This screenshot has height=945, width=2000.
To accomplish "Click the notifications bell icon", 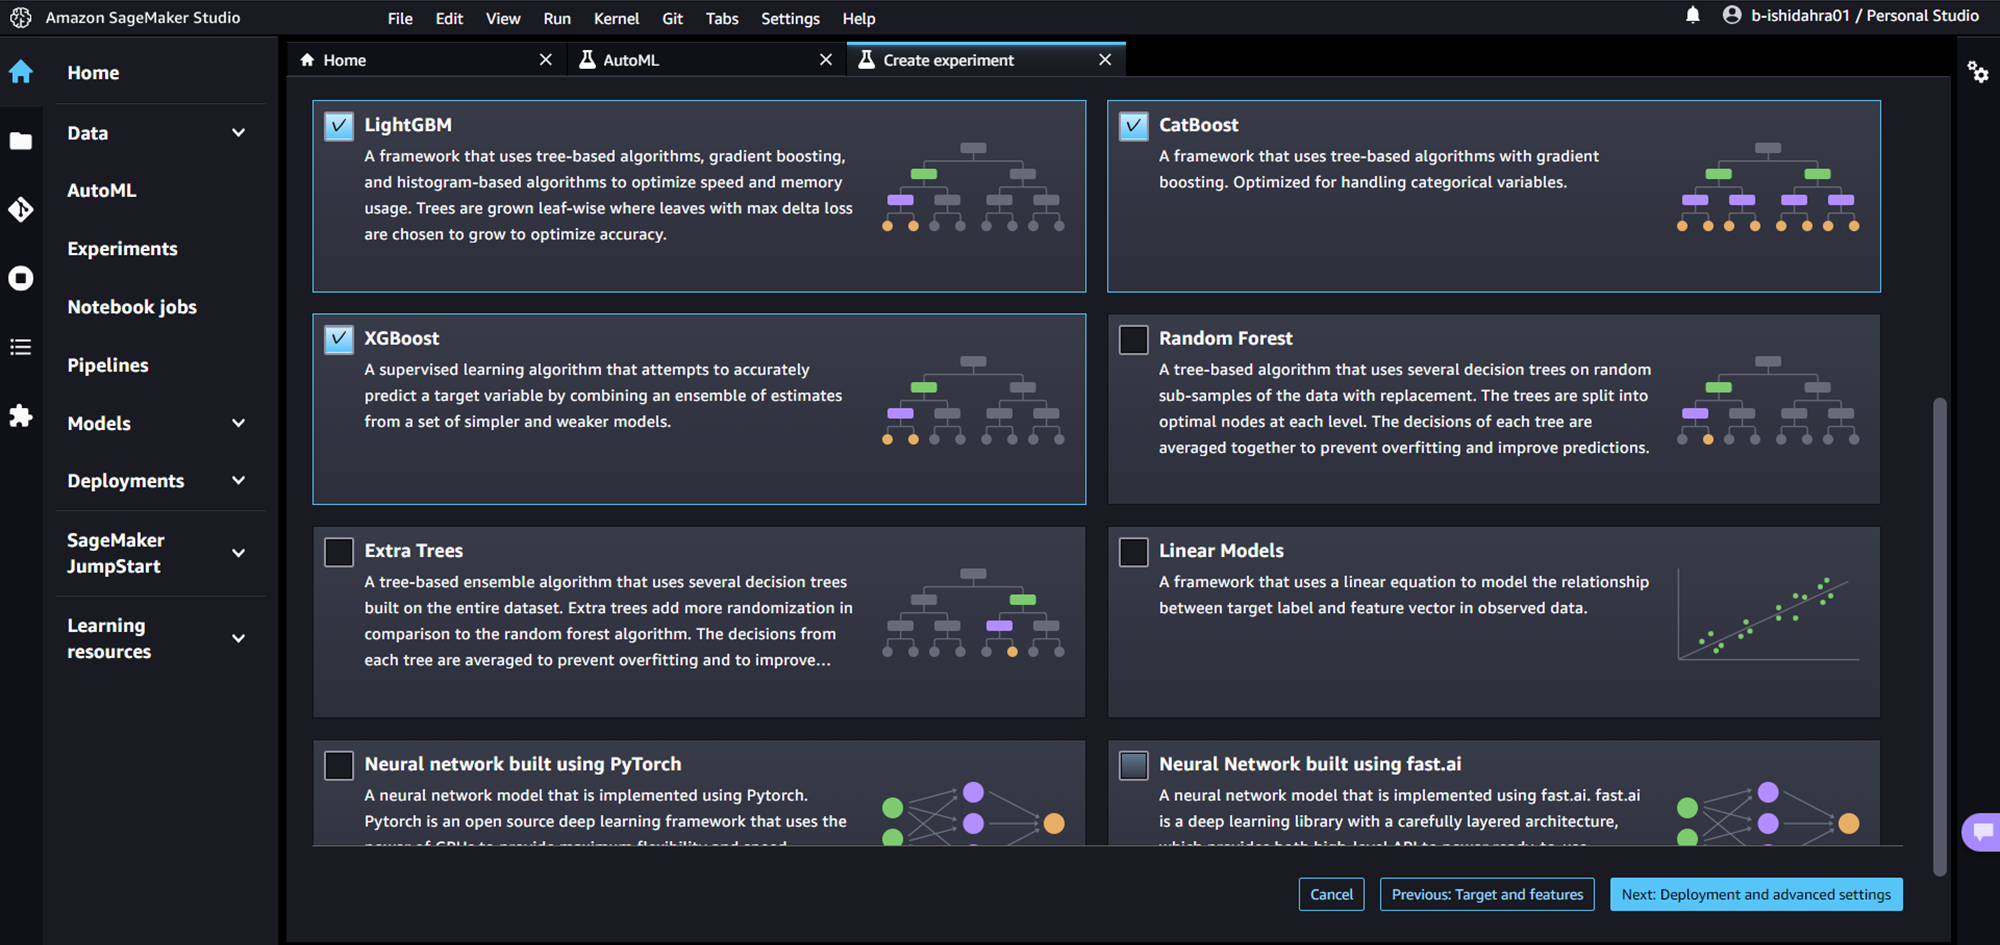I will 1692,15.
